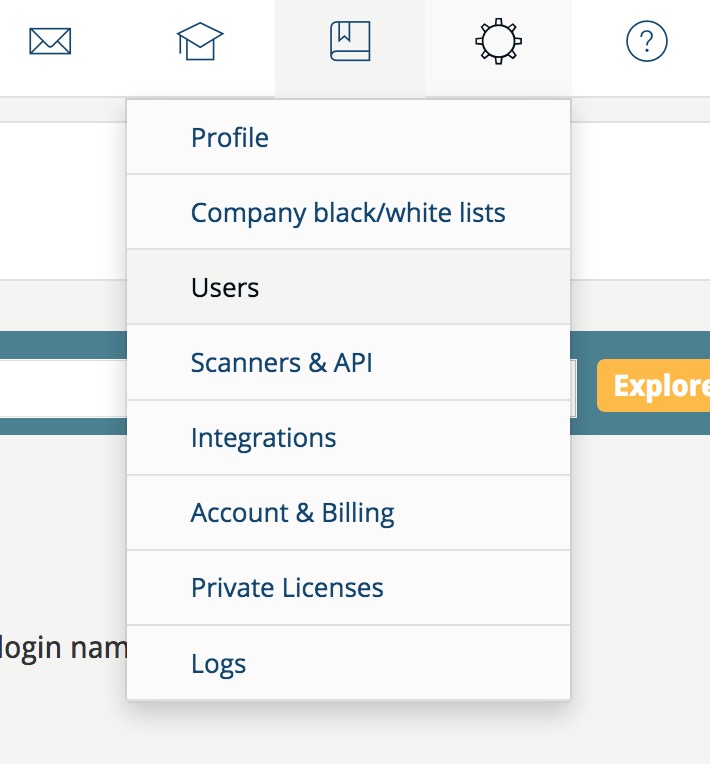Click the orange Explore button

[653, 385]
